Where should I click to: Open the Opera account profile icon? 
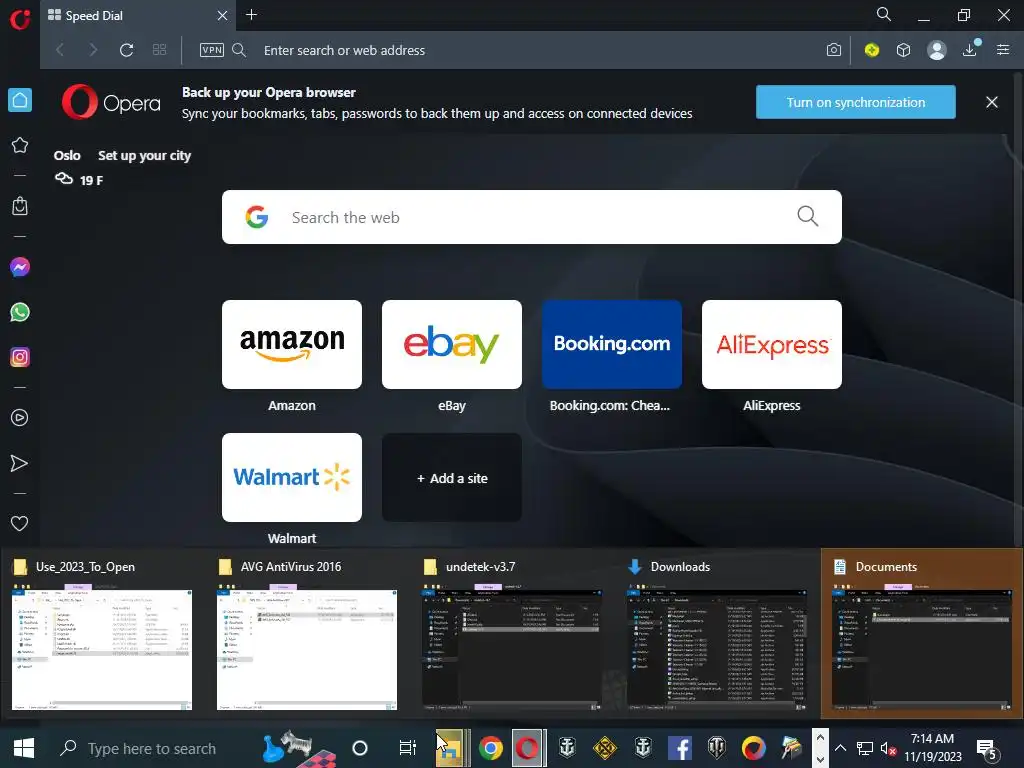point(936,50)
